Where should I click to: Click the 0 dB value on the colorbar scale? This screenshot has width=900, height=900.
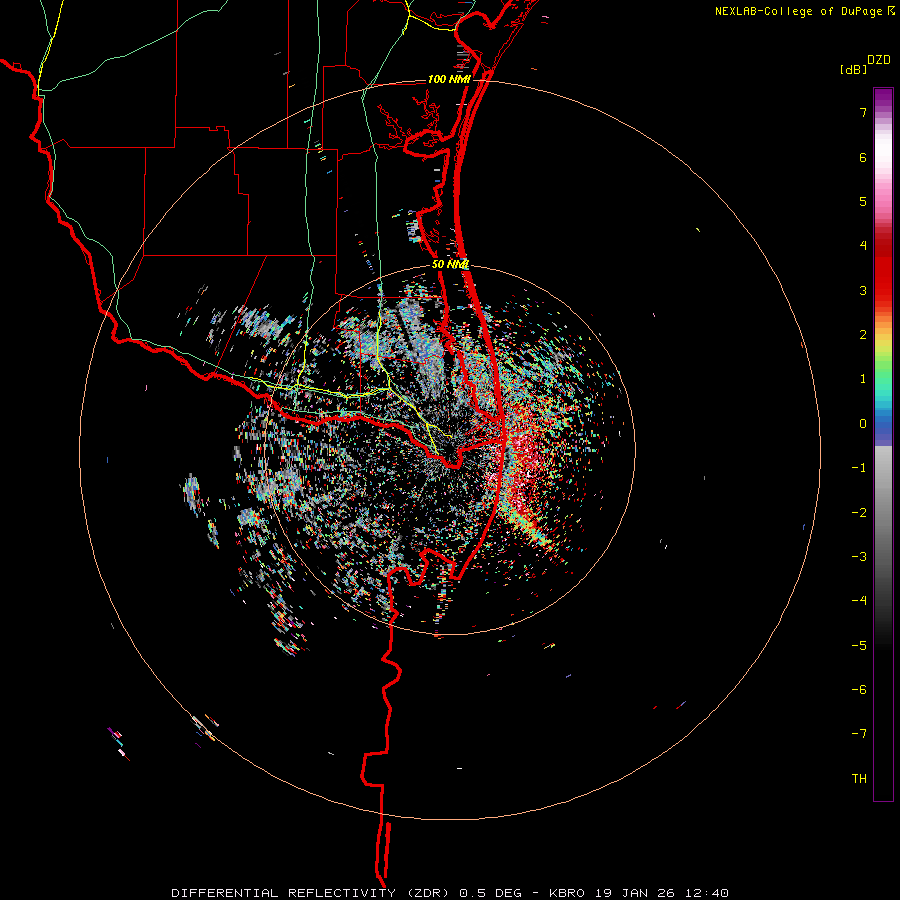point(863,424)
